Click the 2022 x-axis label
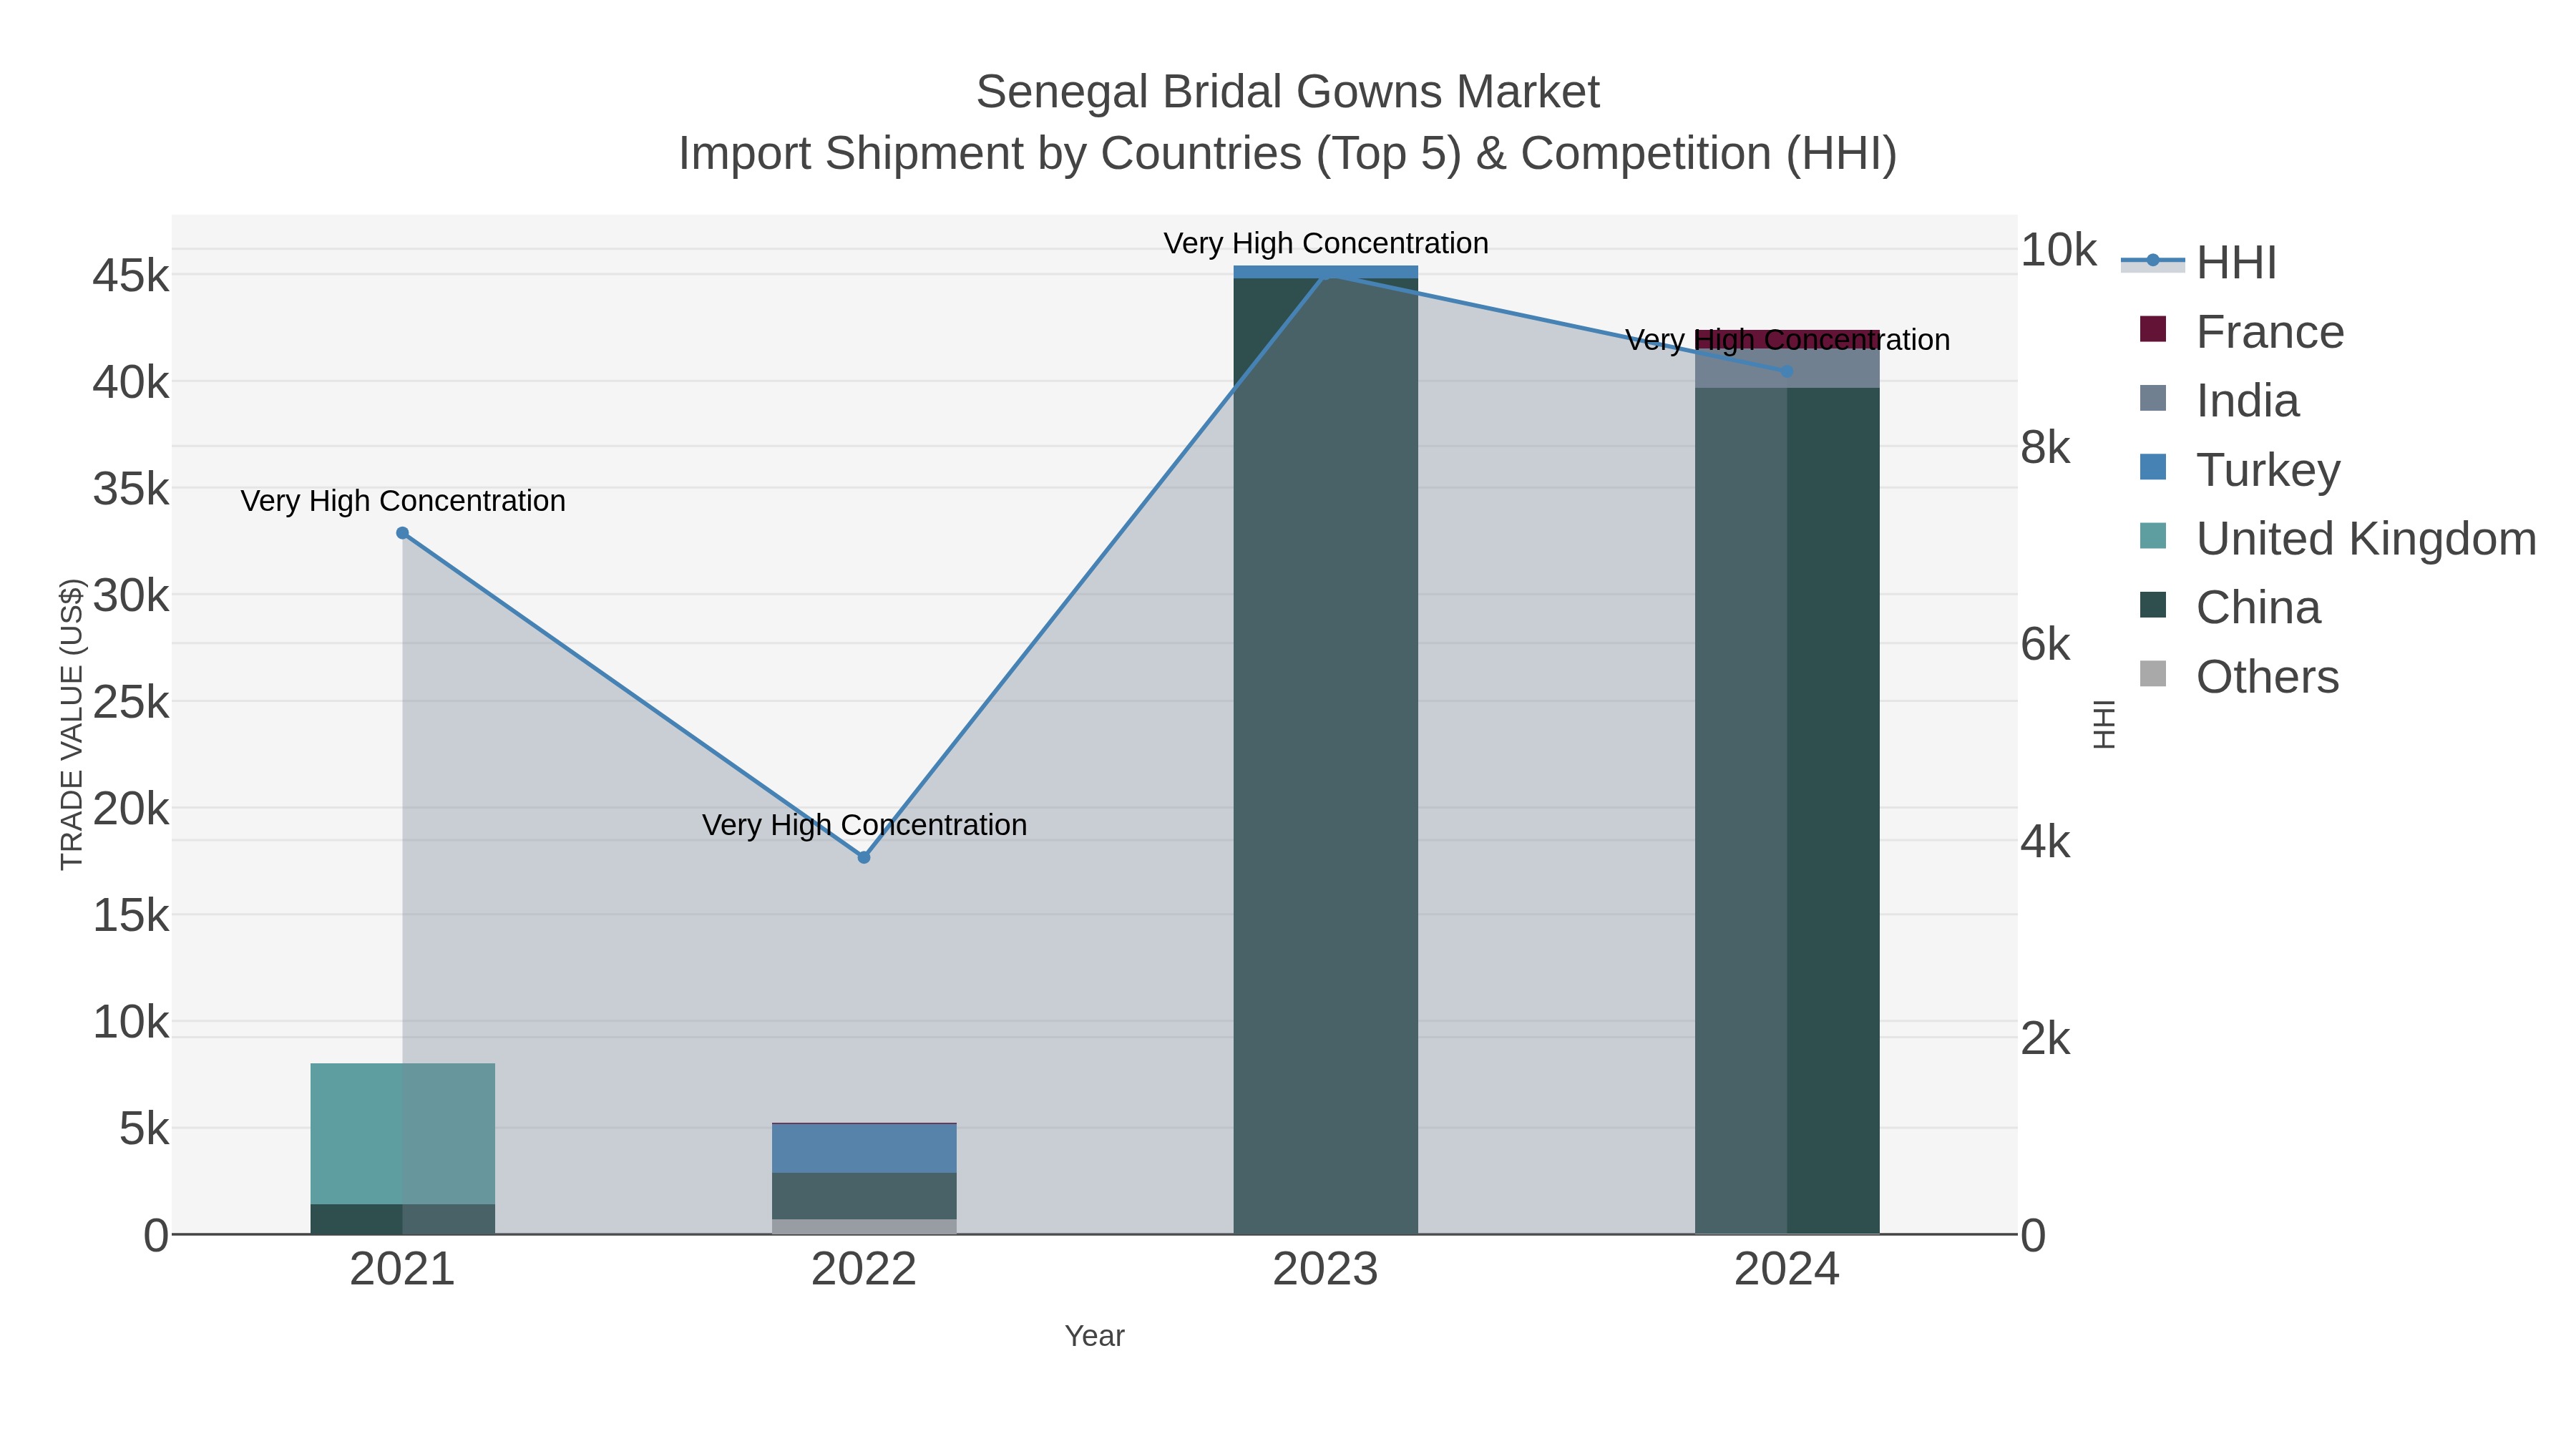Viewport: 2576px width, 1449px height. [x=864, y=1270]
